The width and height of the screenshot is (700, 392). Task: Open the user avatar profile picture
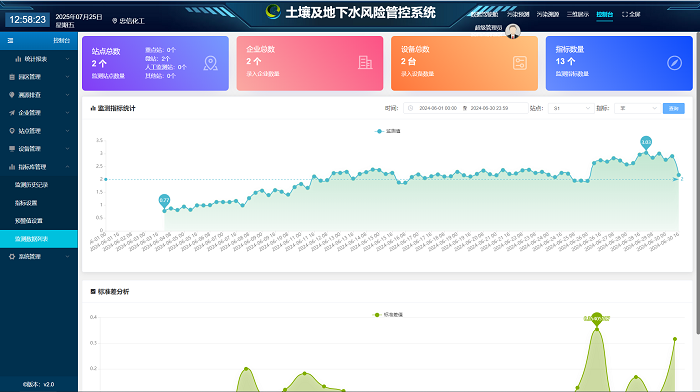(512, 31)
